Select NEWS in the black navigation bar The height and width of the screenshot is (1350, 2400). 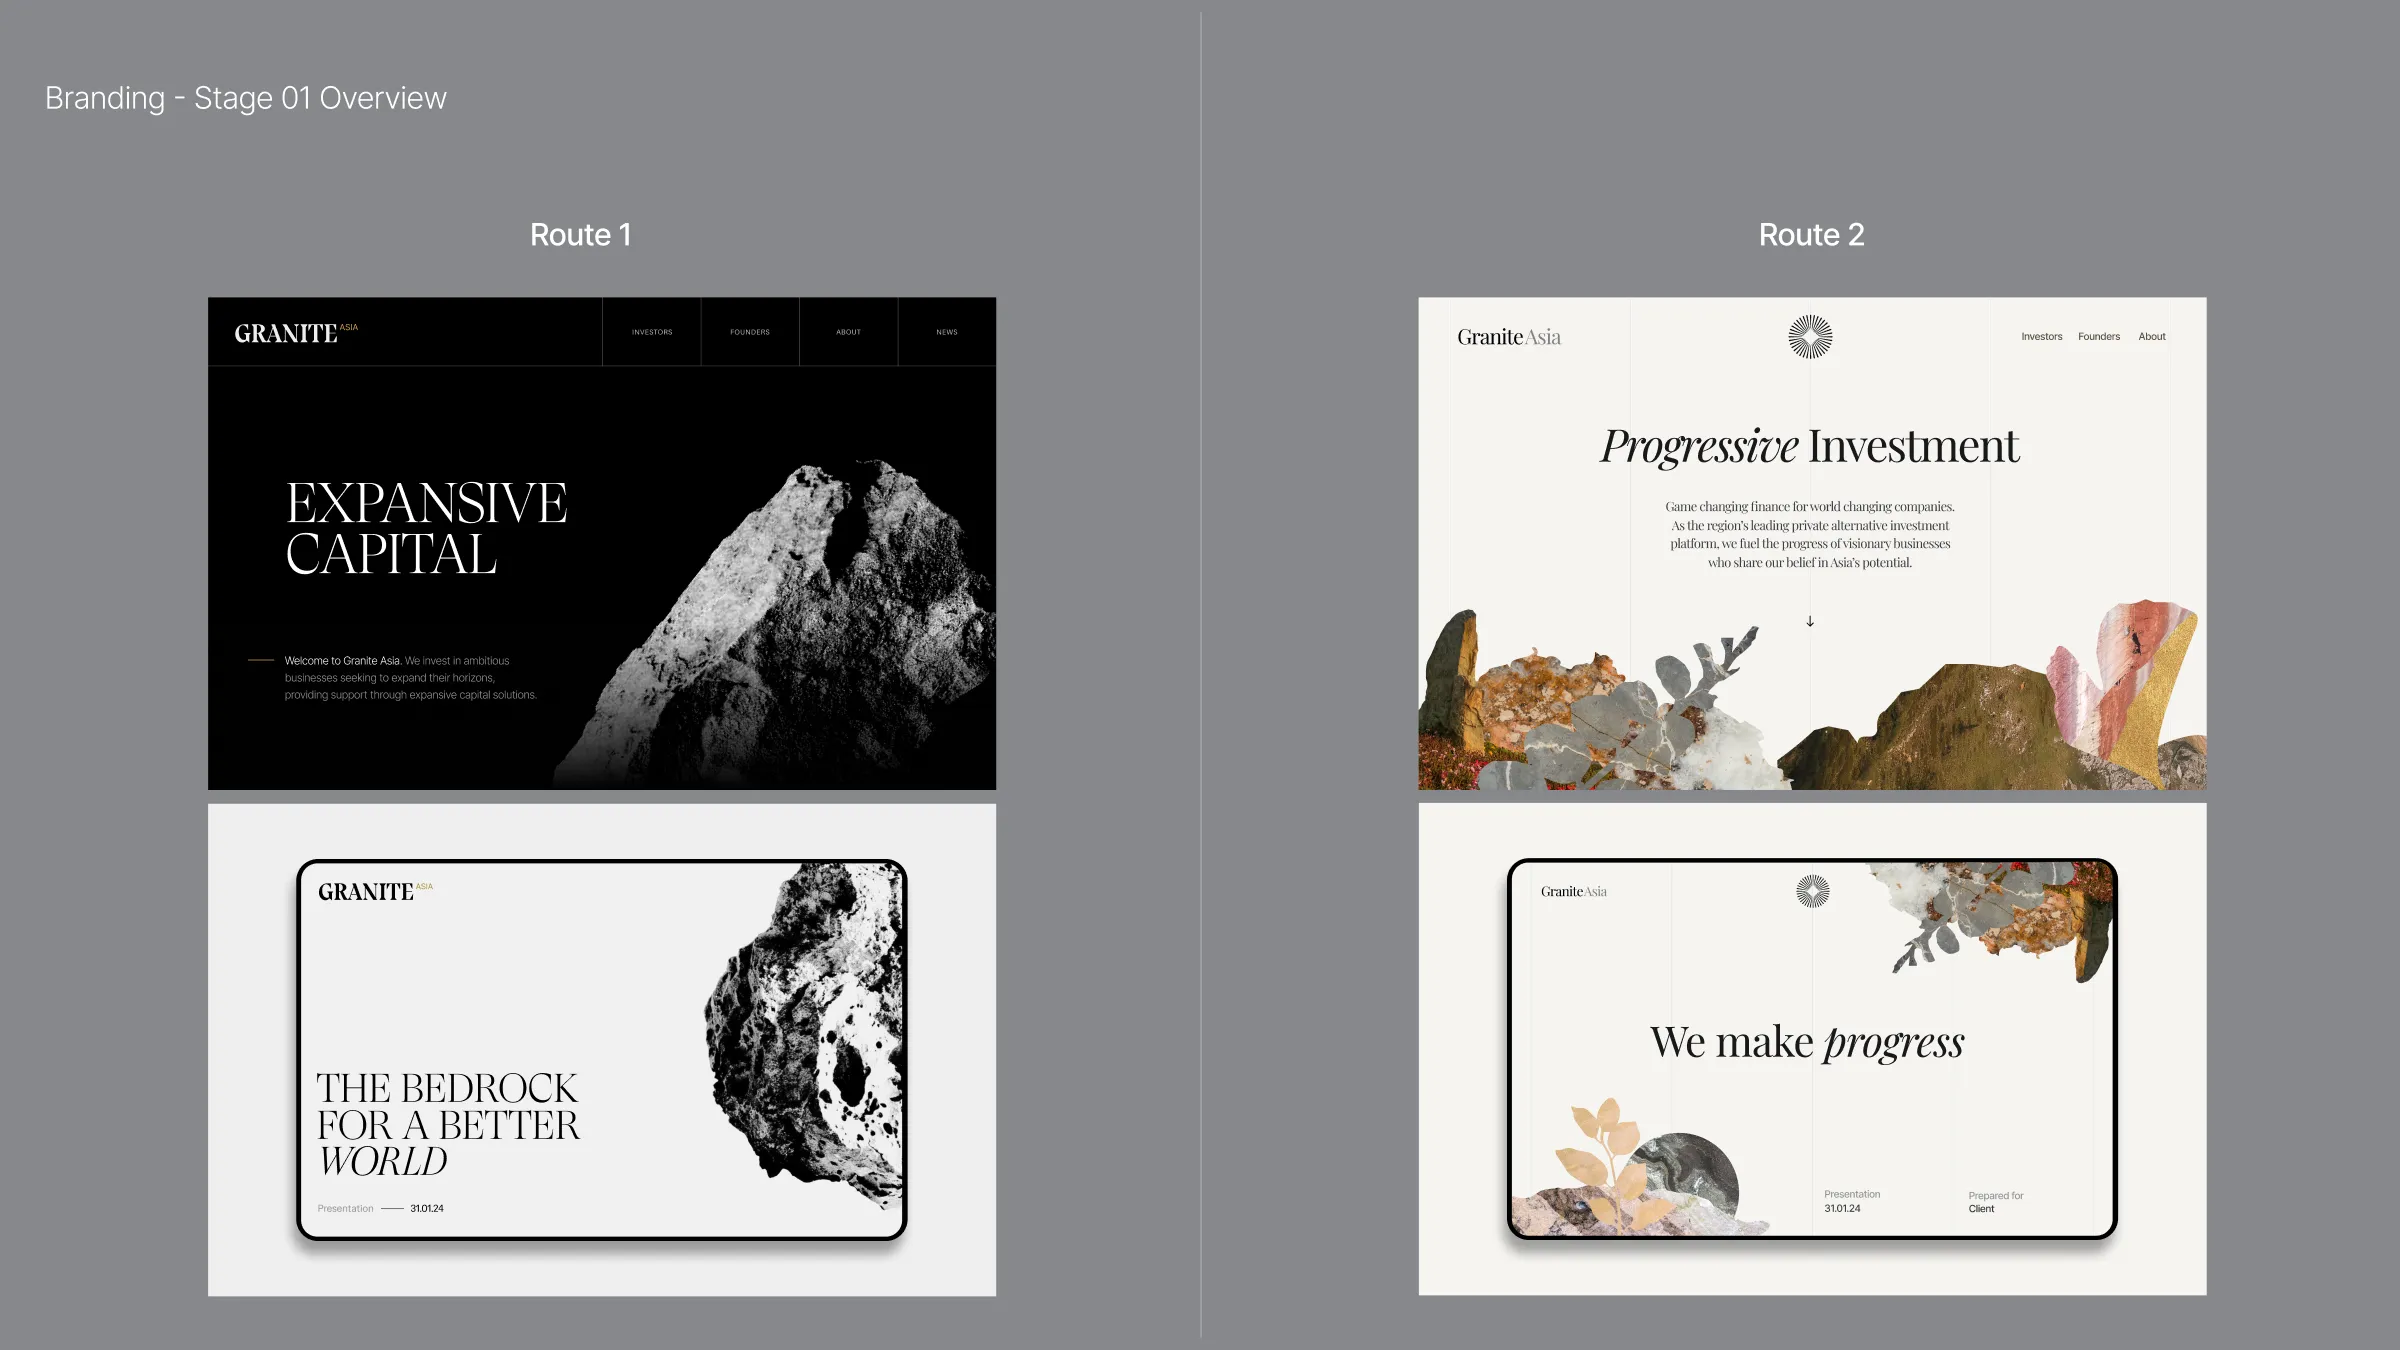946,332
